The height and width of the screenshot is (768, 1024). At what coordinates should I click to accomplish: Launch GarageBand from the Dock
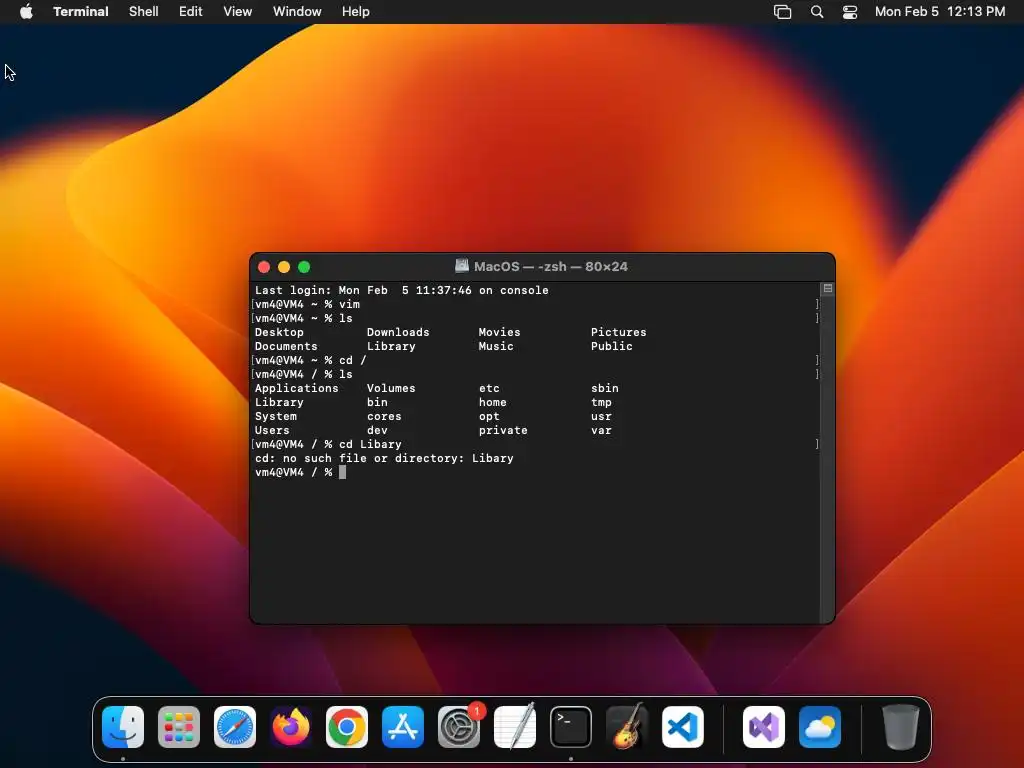coord(627,727)
